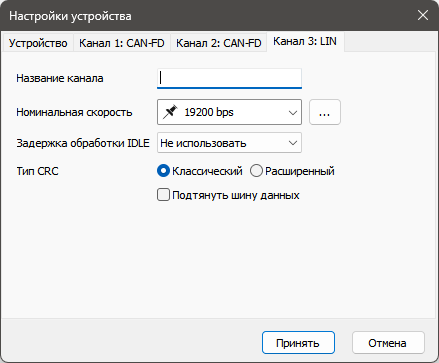Expand the Номинальная скорость dropdown arrow
The height and width of the screenshot is (363, 439).
pyautogui.click(x=293, y=112)
